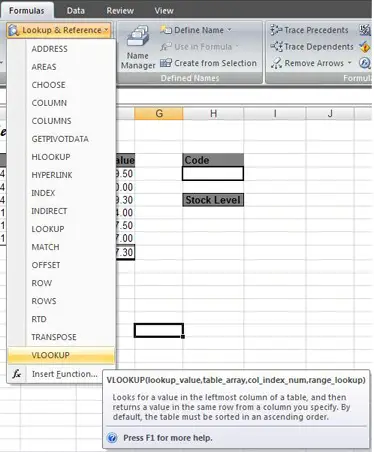374x452 pixels.
Task: Click the Define Name tag icon
Action: [x=166, y=30]
